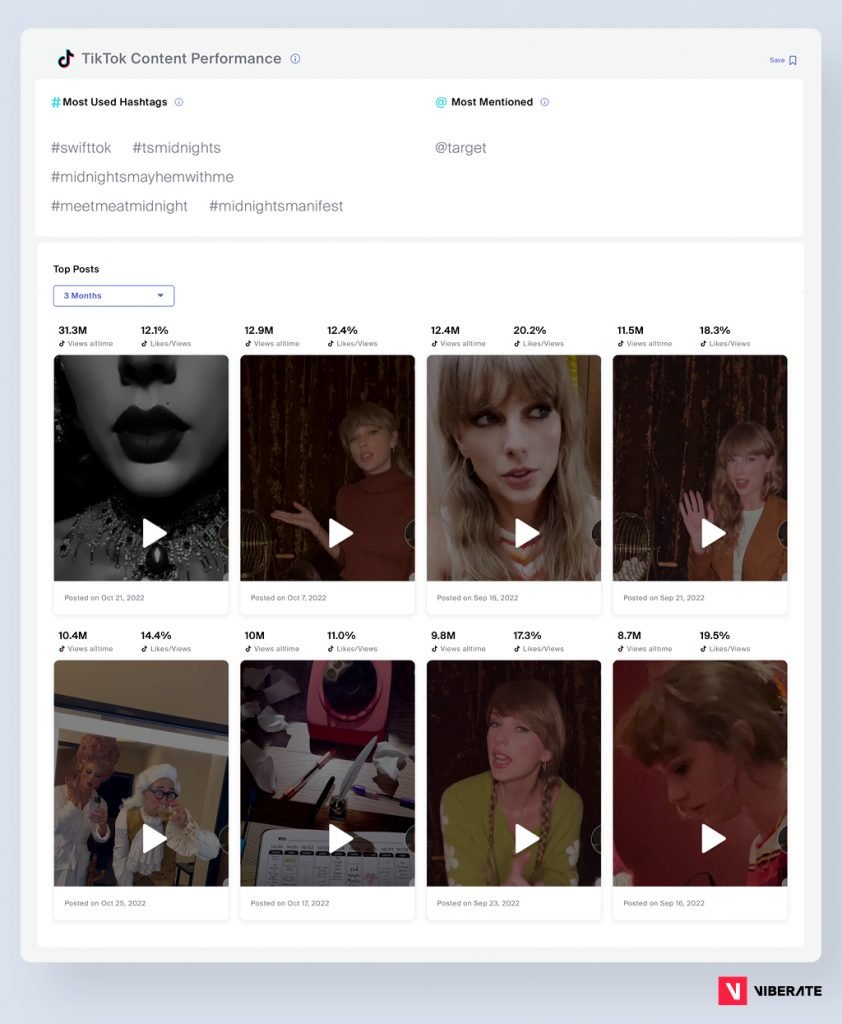The height and width of the screenshot is (1024, 842).
Task: Click Posted on Oct 7, 2022 text
Action: 288,598
